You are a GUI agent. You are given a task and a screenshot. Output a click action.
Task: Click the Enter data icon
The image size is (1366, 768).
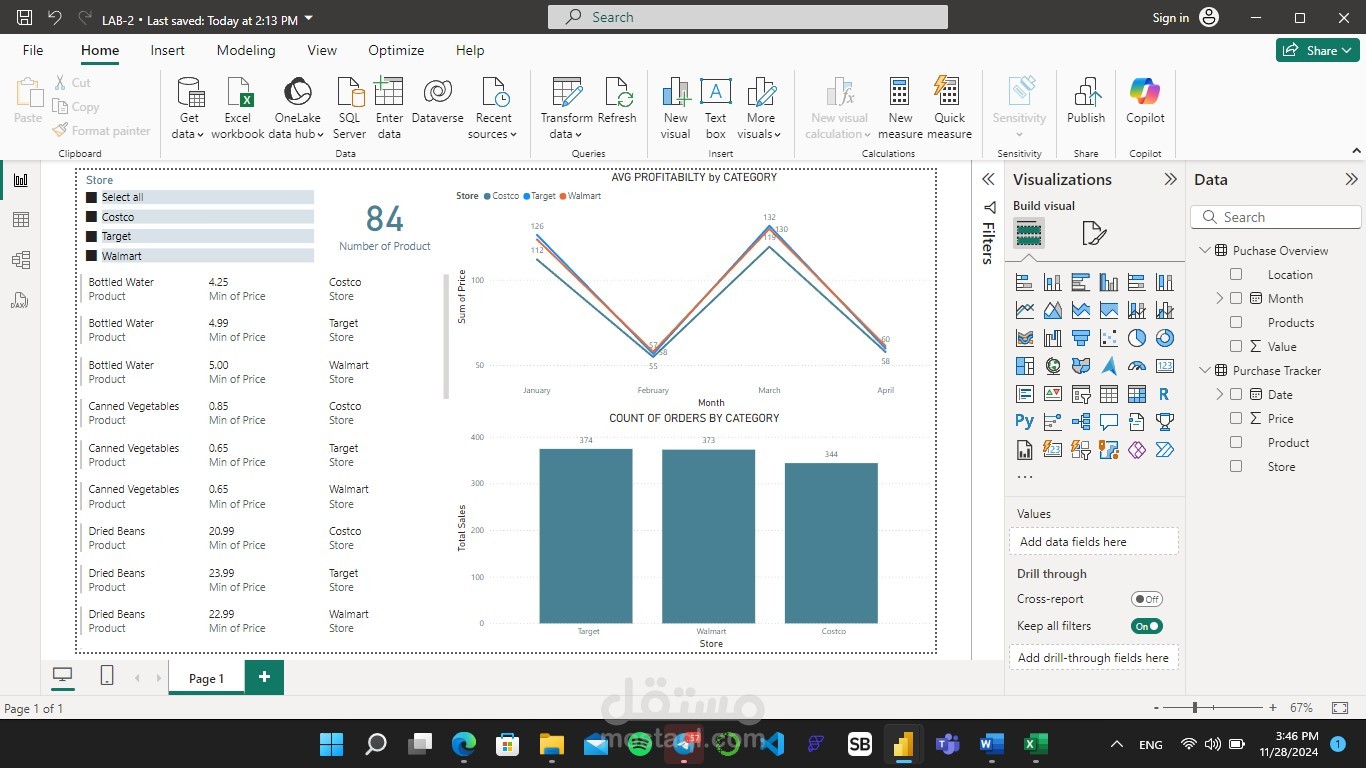click(x=389, y=92)
